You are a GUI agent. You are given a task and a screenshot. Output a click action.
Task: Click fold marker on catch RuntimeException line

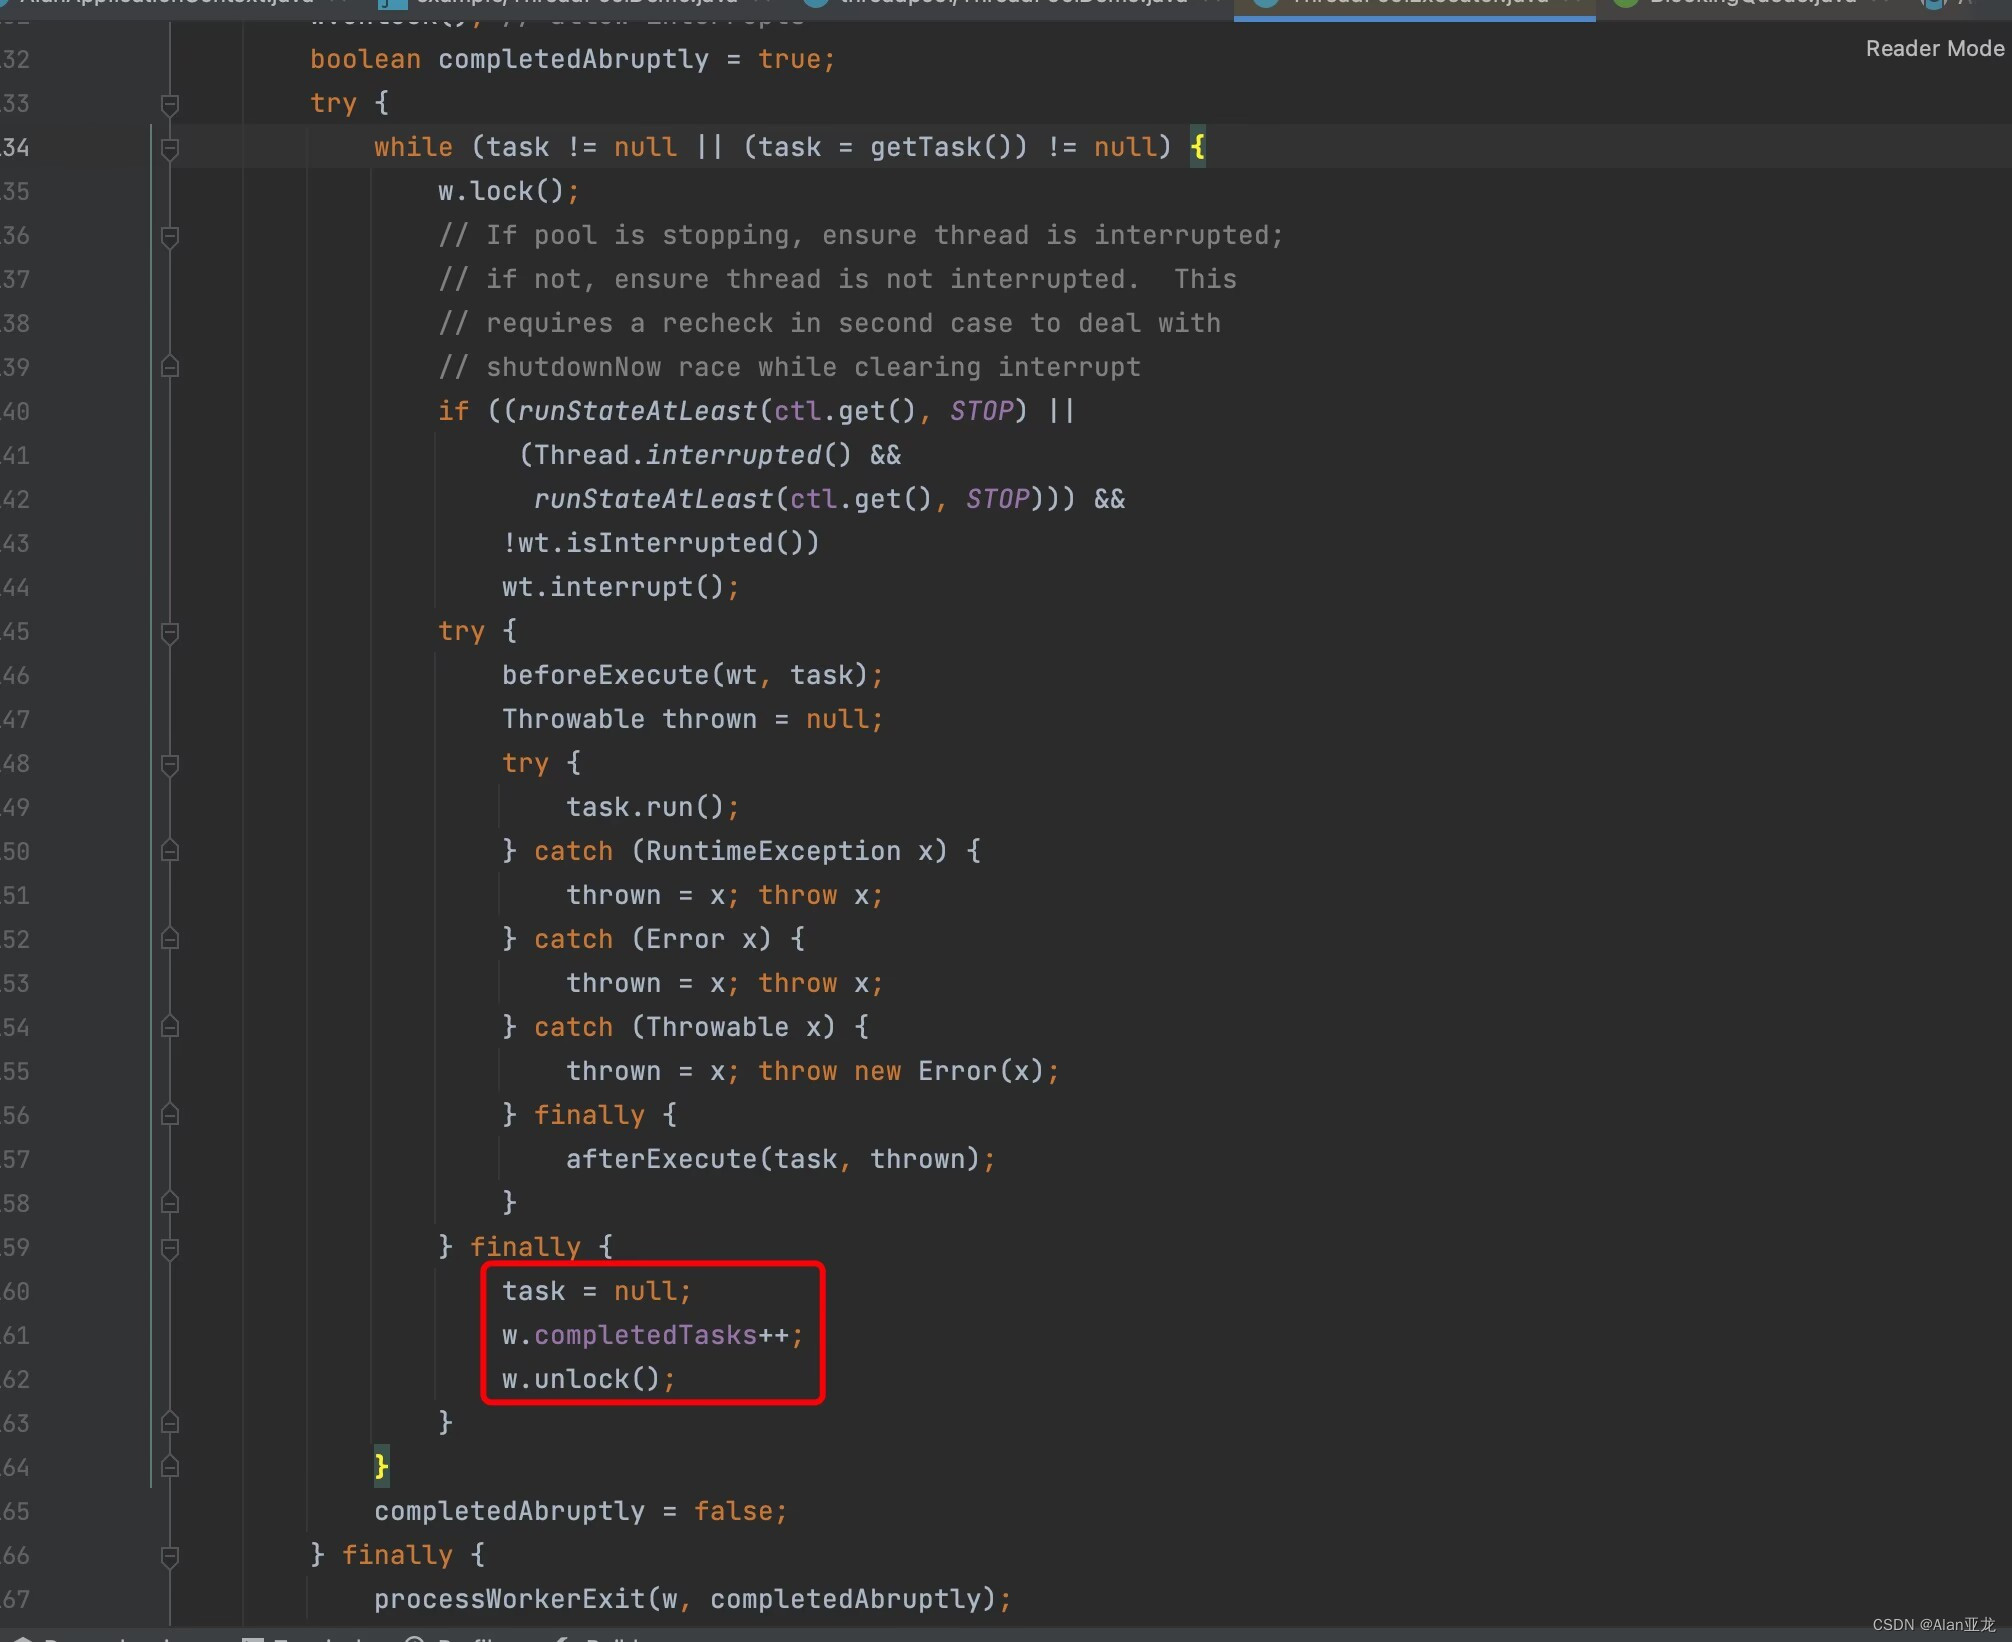coord(170,851)
